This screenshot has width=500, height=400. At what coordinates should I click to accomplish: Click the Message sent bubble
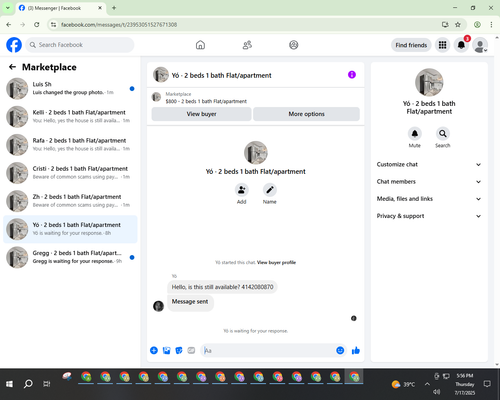[x=190, y=303]
